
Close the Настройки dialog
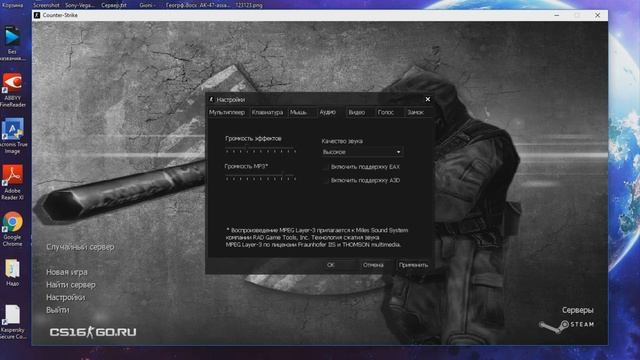pyautogui.click(x=428, y=99)
